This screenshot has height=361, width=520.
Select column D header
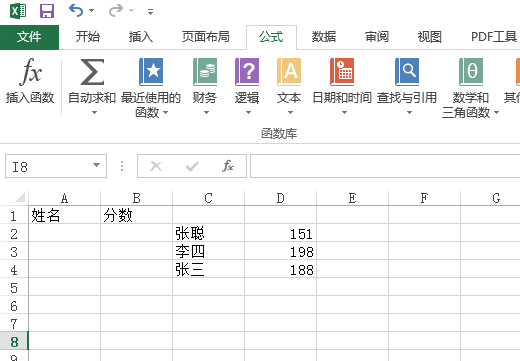[x=281, y=198]
